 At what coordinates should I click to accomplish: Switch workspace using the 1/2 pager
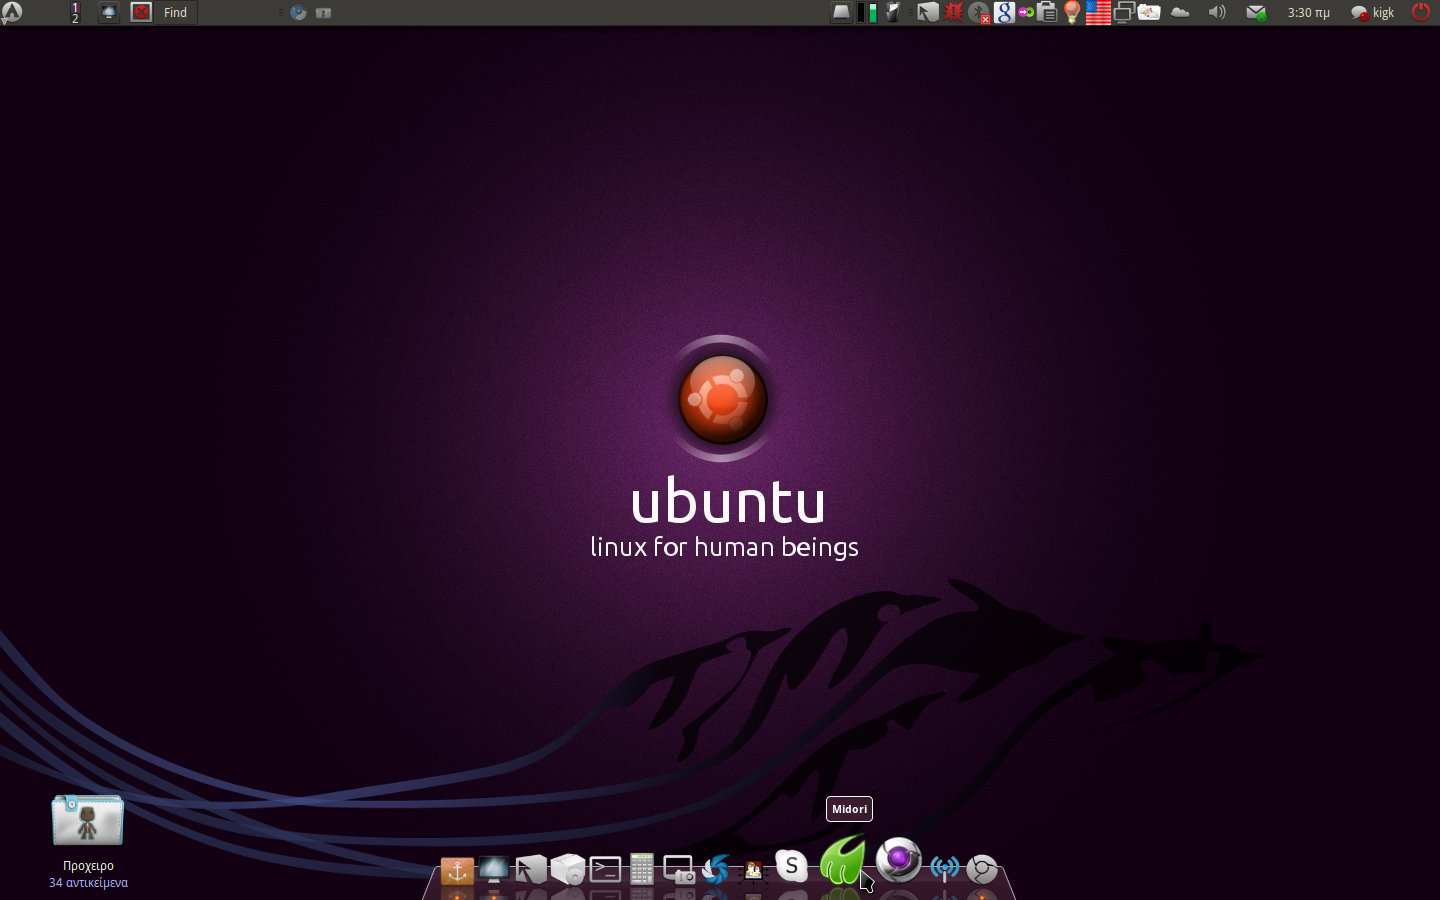coord(75,12)
